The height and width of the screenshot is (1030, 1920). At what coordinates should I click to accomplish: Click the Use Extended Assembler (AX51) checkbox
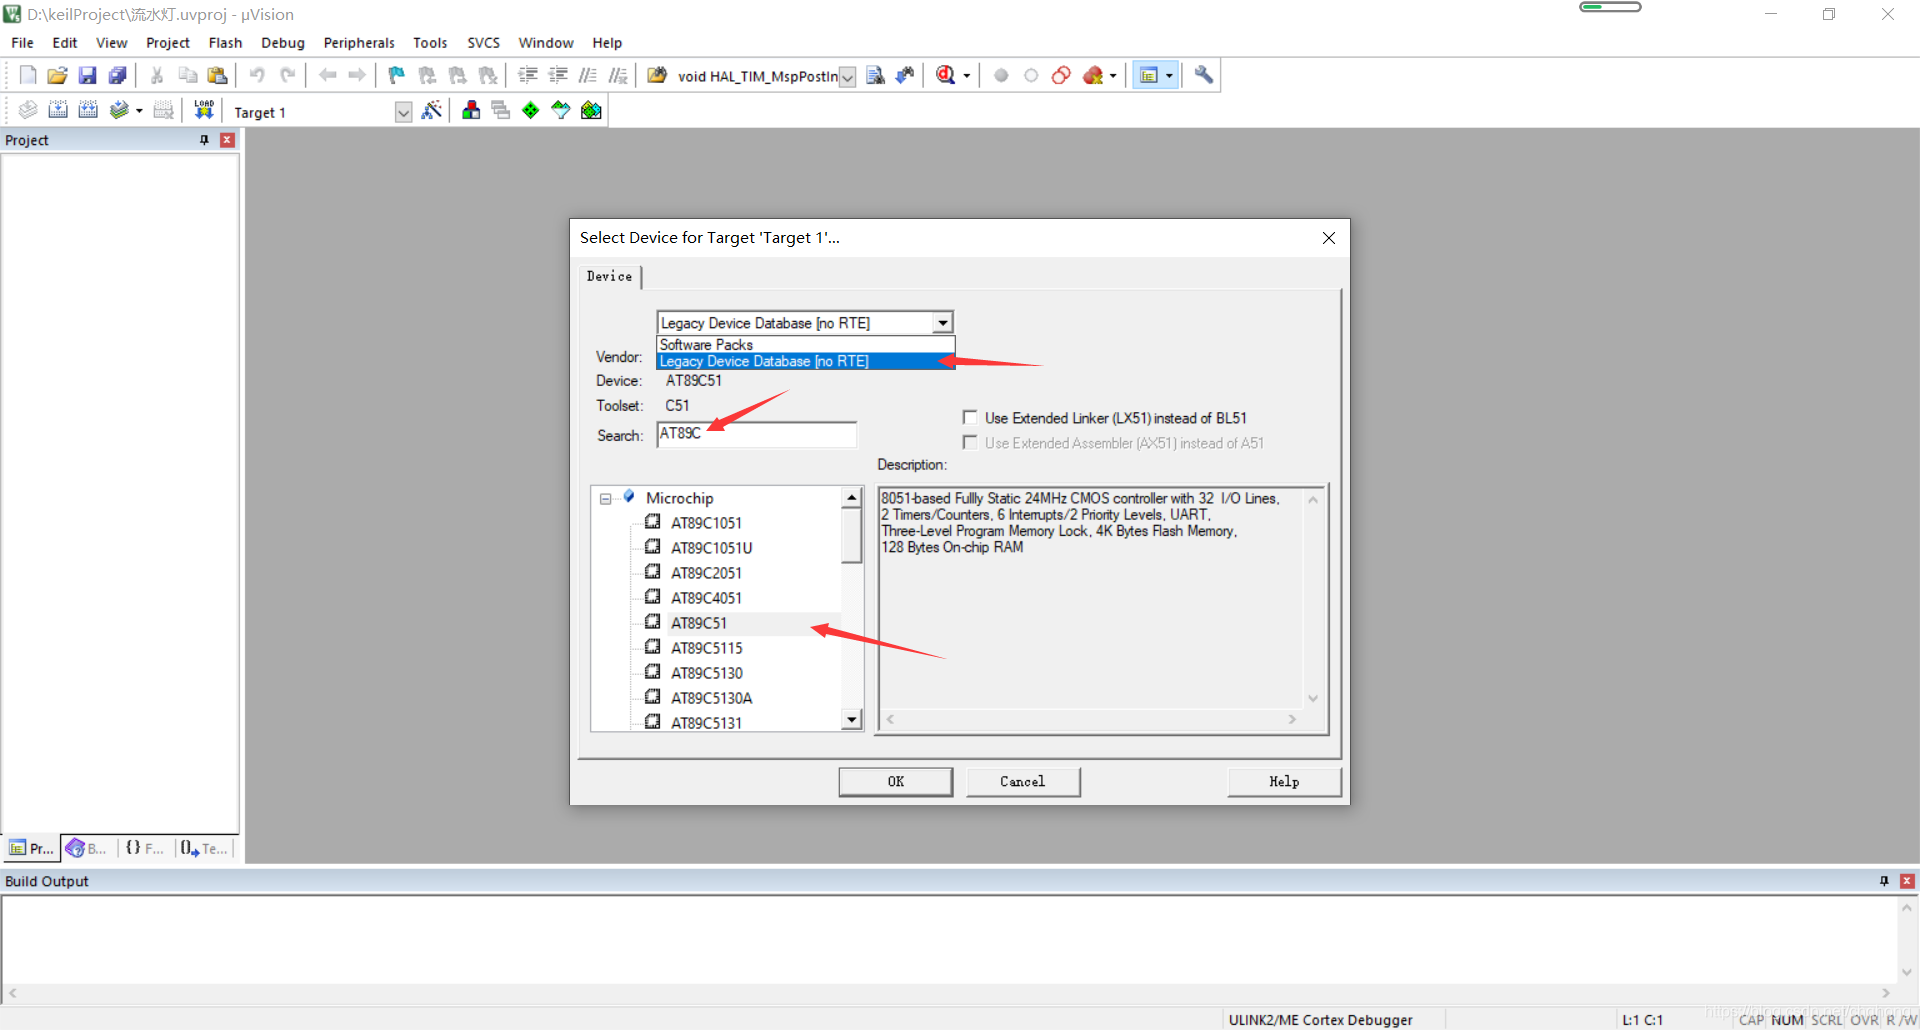pyautogui.click(x=970, y=442)
